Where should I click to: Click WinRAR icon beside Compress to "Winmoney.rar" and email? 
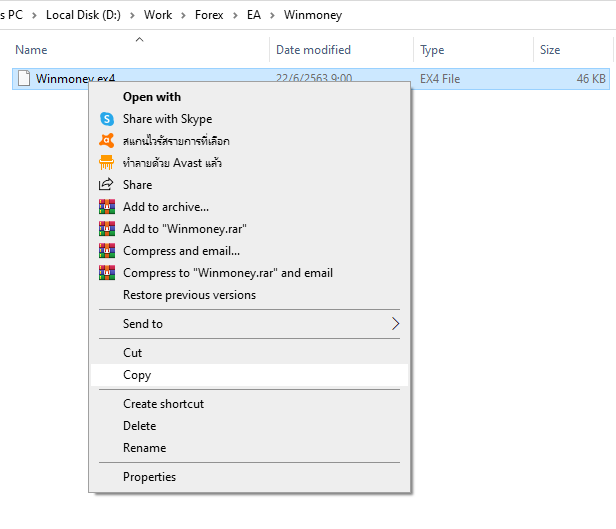107,273
